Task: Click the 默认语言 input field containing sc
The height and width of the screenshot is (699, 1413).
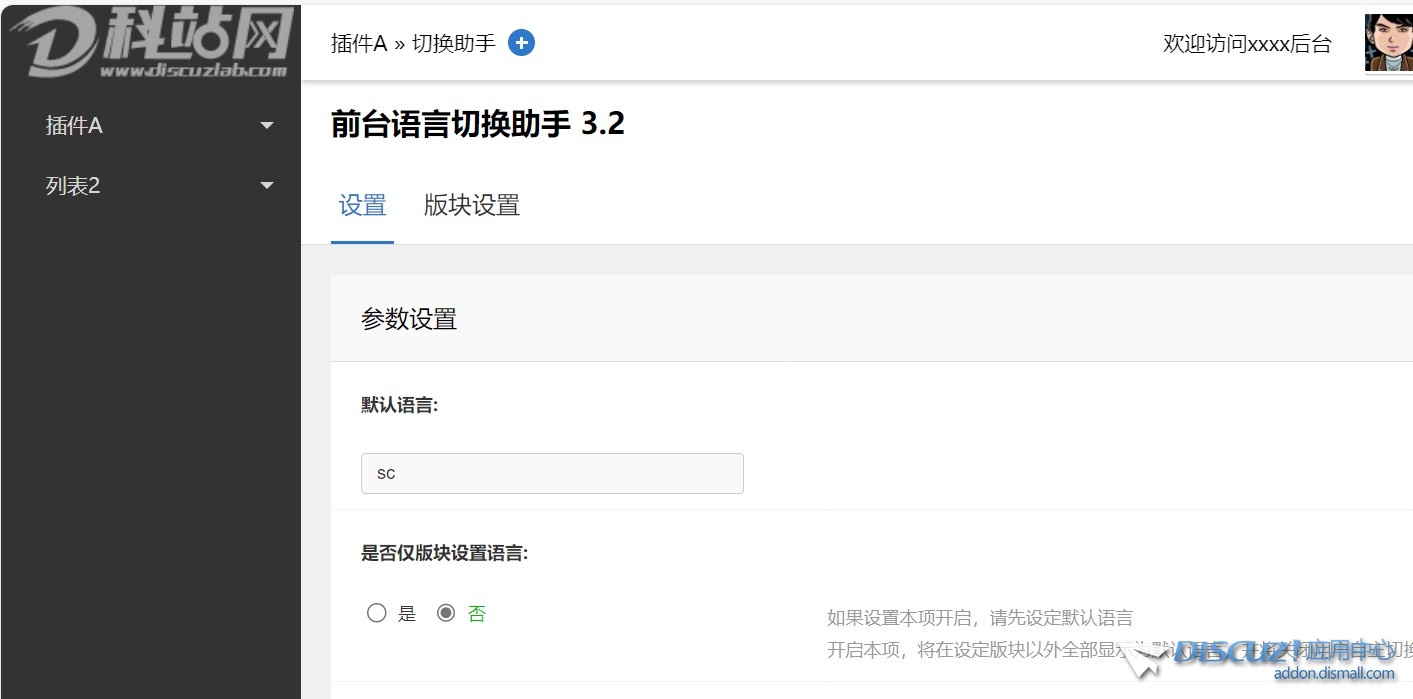Action: (x=552, y=473)
